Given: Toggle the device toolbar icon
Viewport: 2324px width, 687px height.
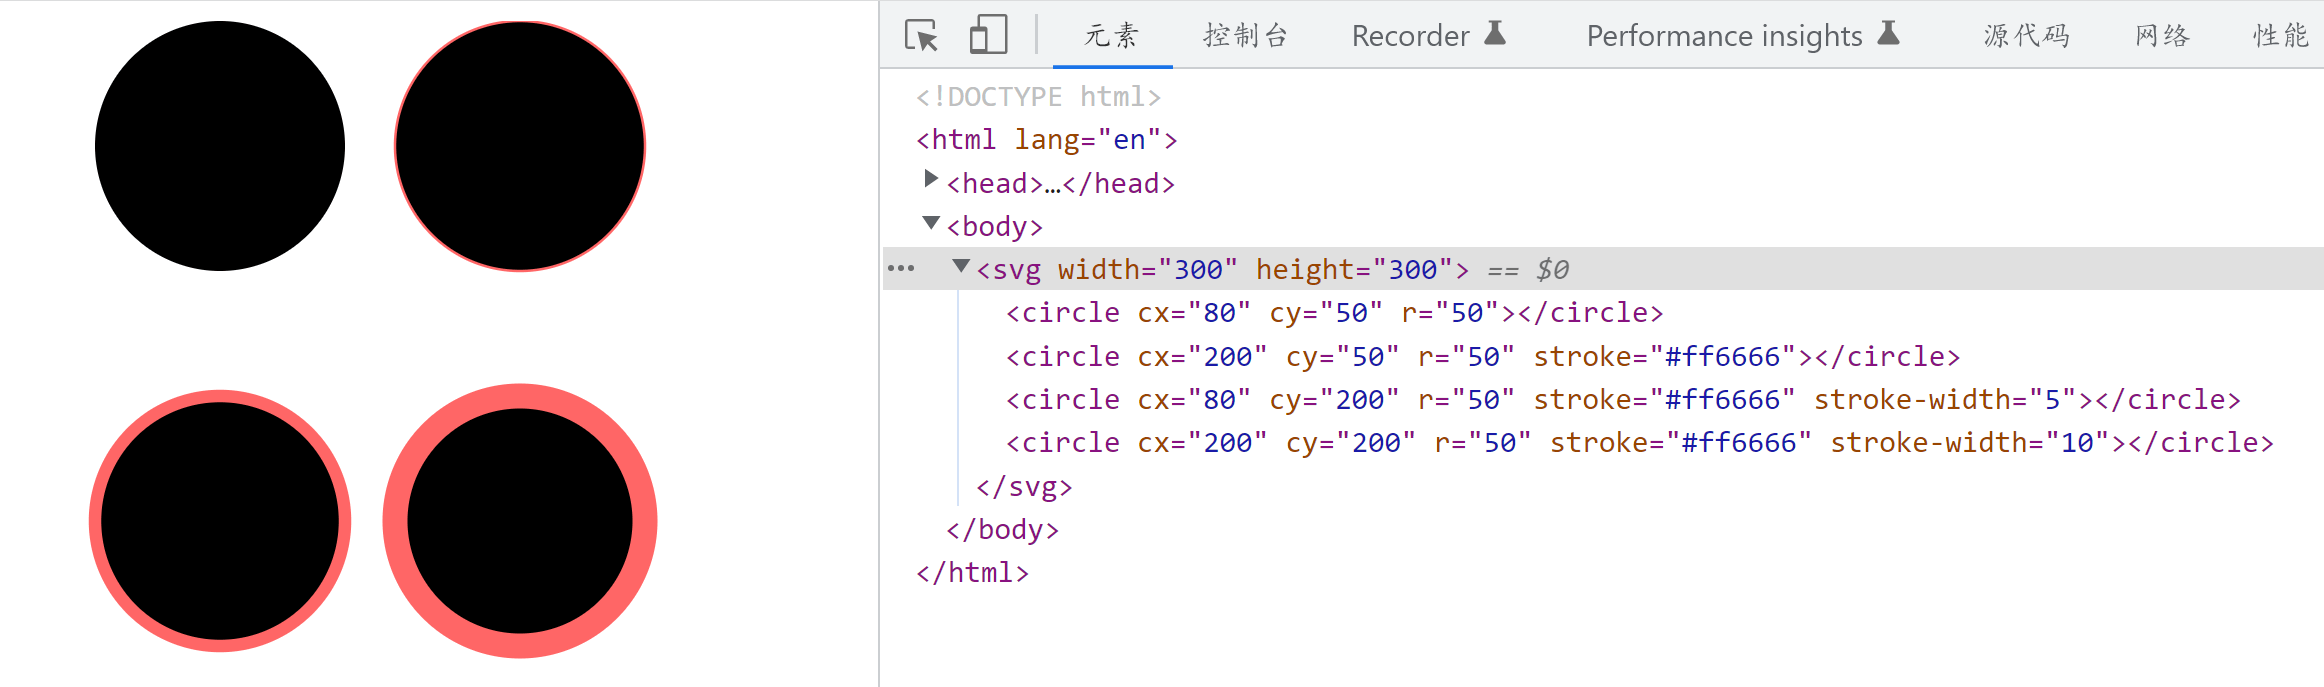Looking at the screenshot, I should point(988,35).
